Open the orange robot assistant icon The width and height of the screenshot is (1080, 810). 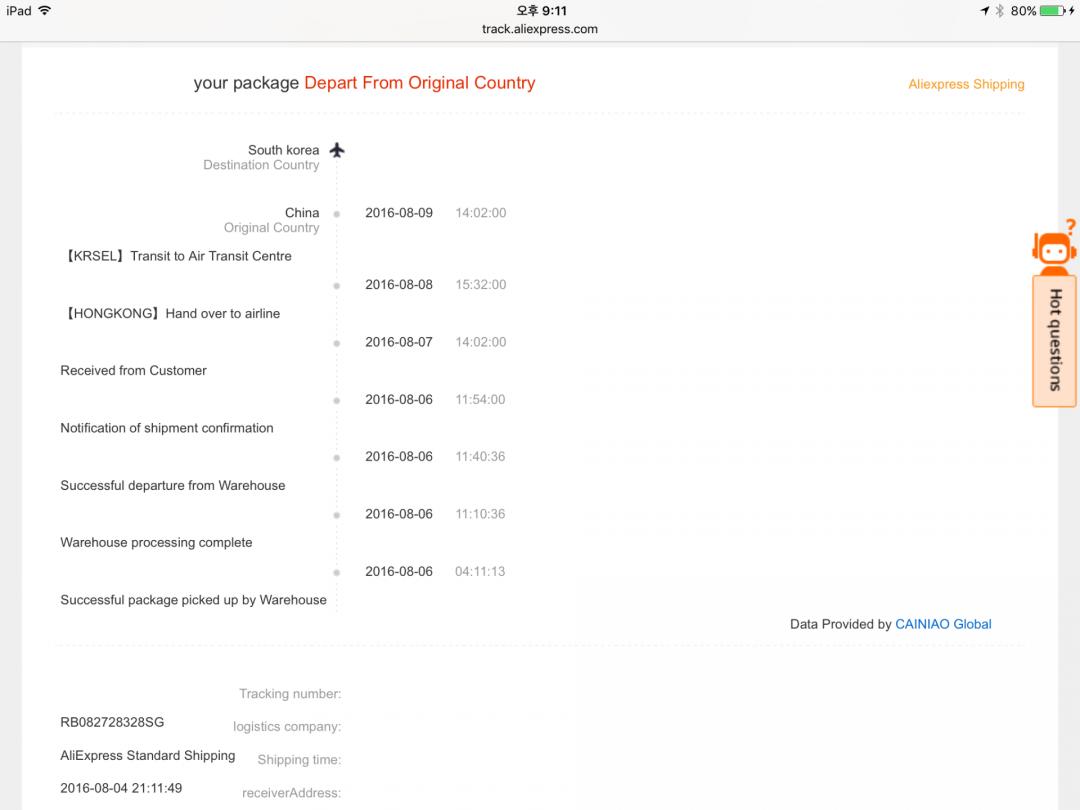pyautogui.click(x=1054, y=247)
